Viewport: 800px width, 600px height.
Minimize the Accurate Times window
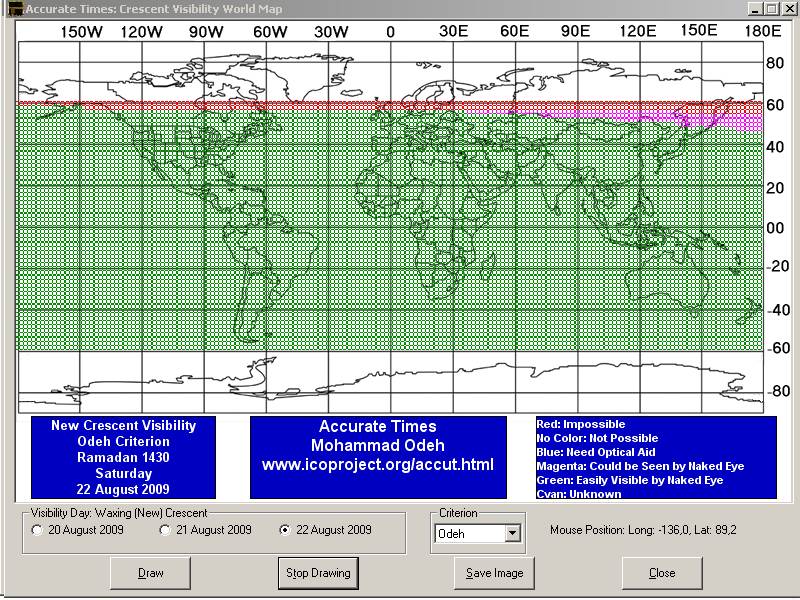(755, 9)
